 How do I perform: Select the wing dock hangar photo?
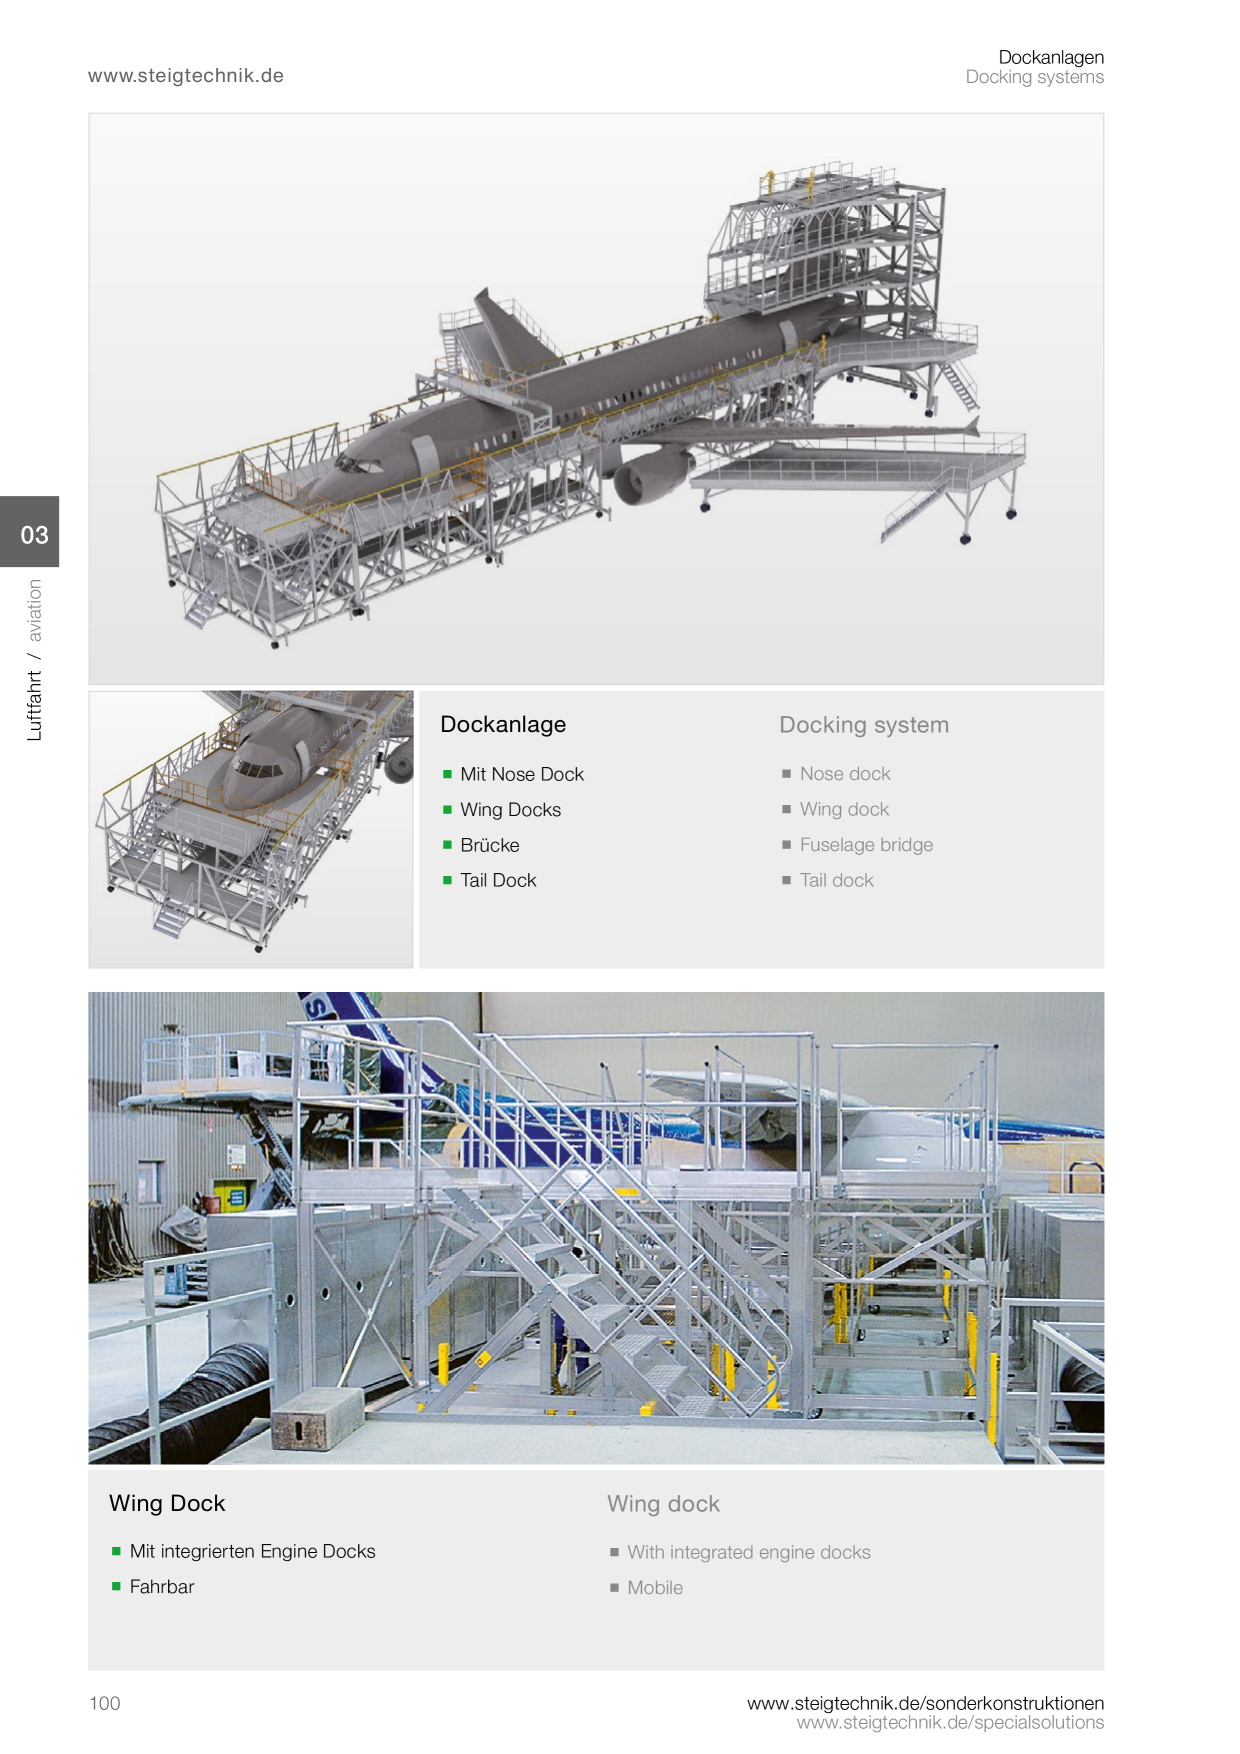click(x=596, y=1228)
